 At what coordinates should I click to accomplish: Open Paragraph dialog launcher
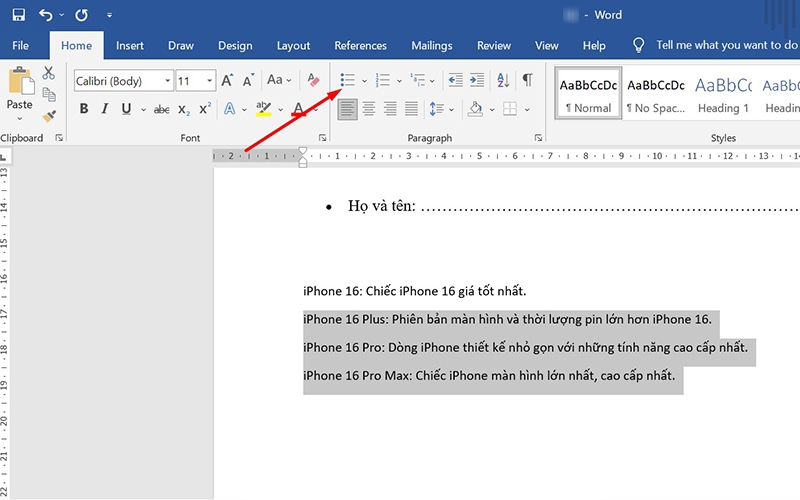[x=538, y=138]
